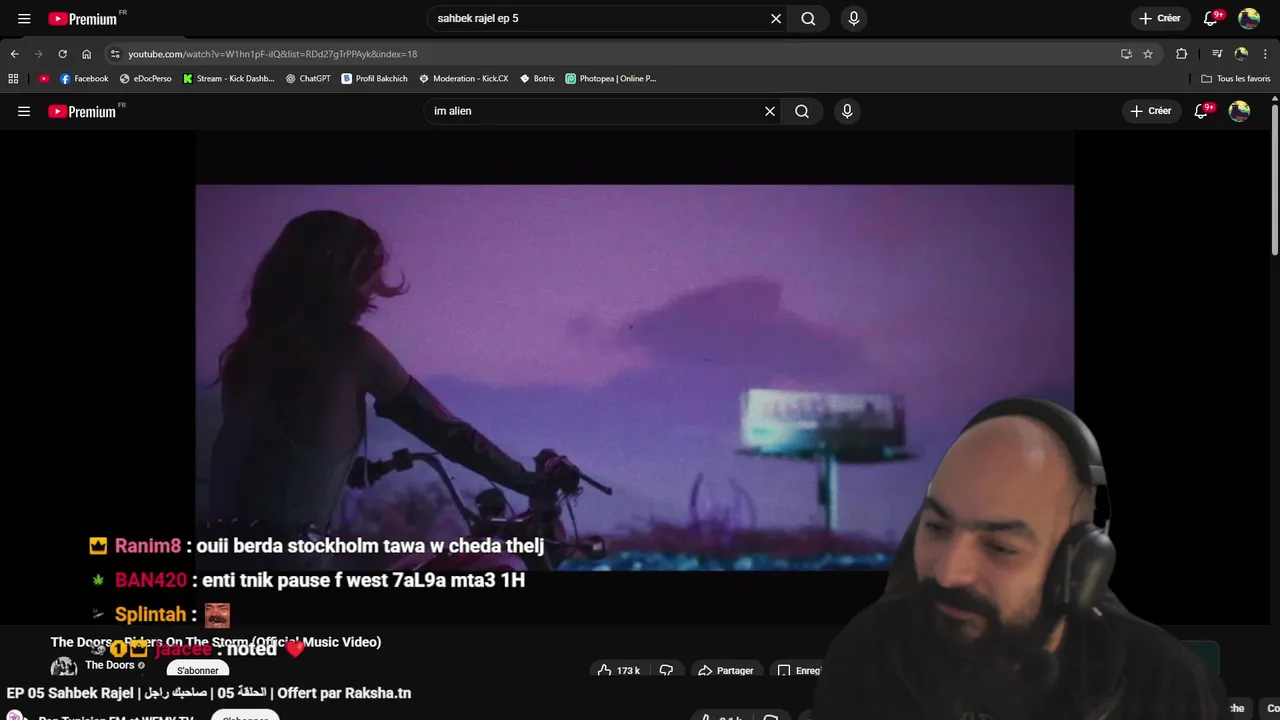Screen dimensions: 1280x720
Task: Start voice search beside 'im alien' field
Action: click(x=847, y=111)
